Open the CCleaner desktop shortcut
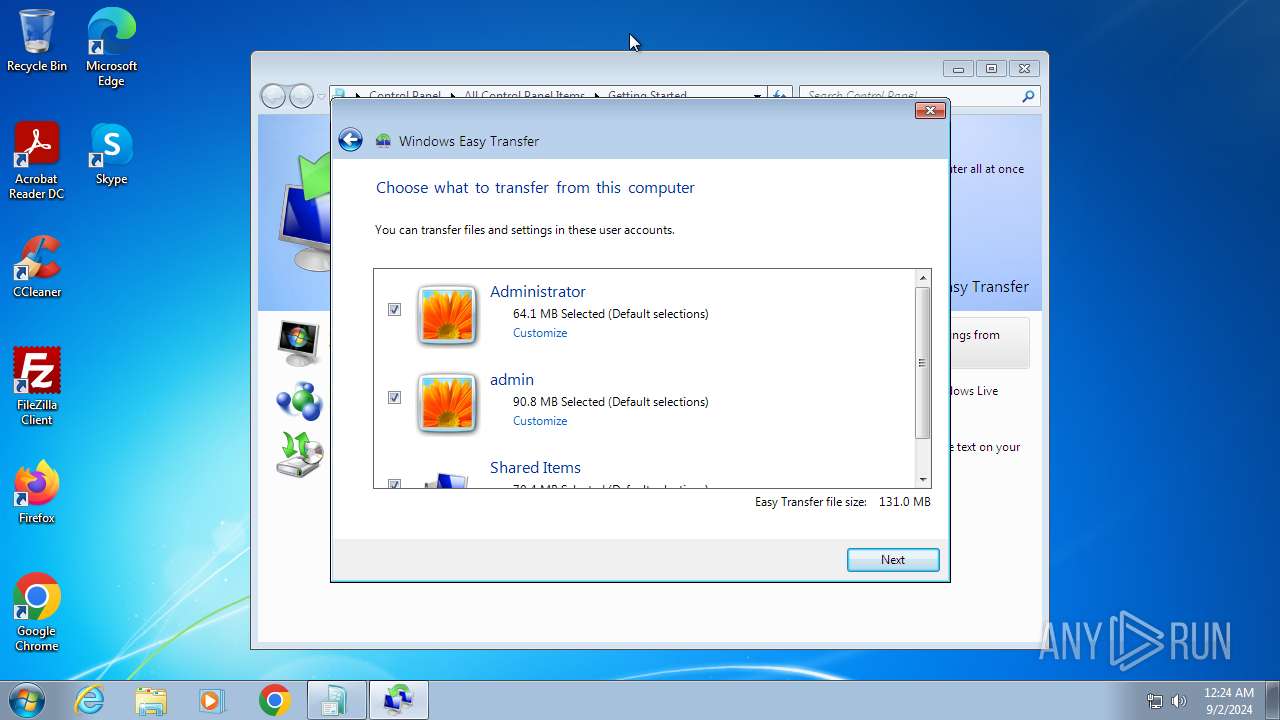This screenshot has width=1280, height=720. click(37, 266)
